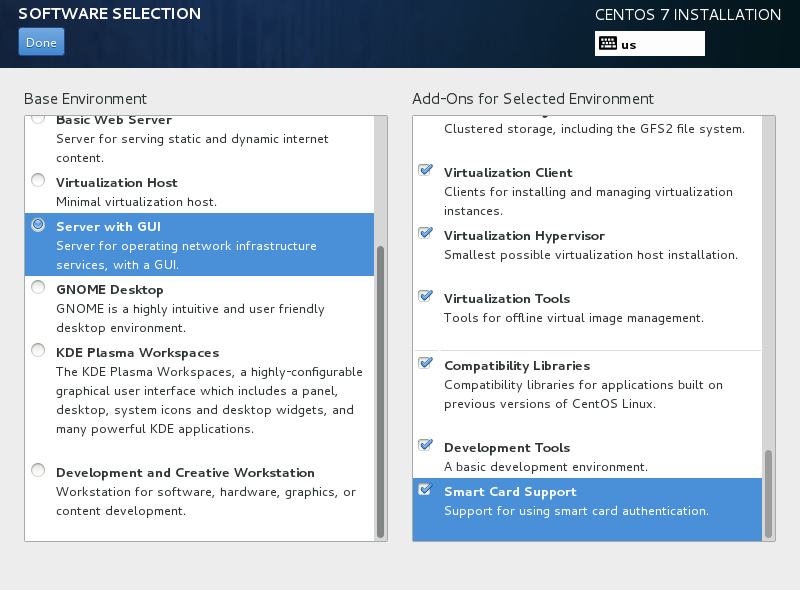The height and width of the screenshot is (590, 800).
Task: Pick KDE Plasma Workspaces radio button
Action: (x=38, y=351)
